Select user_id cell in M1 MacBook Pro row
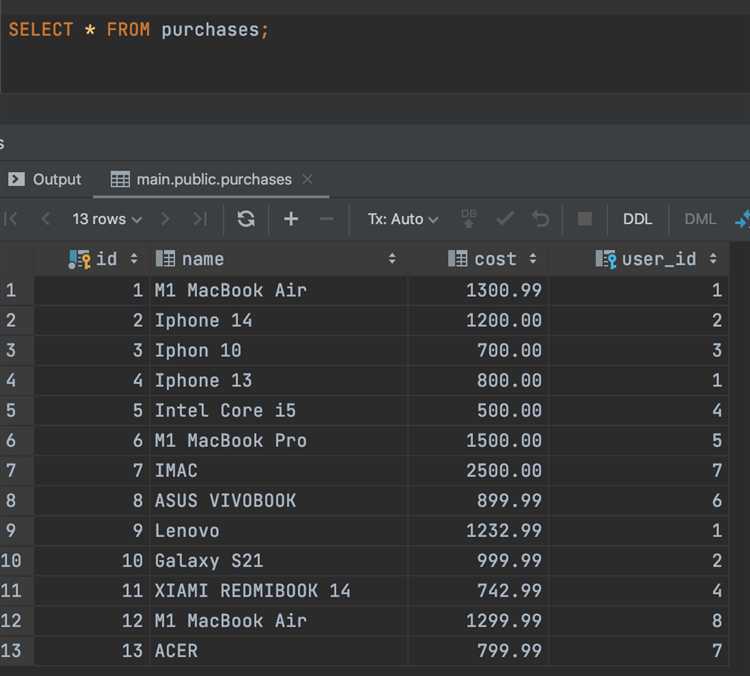The width and height of the screenshot is (750, 676). (639, 441)
